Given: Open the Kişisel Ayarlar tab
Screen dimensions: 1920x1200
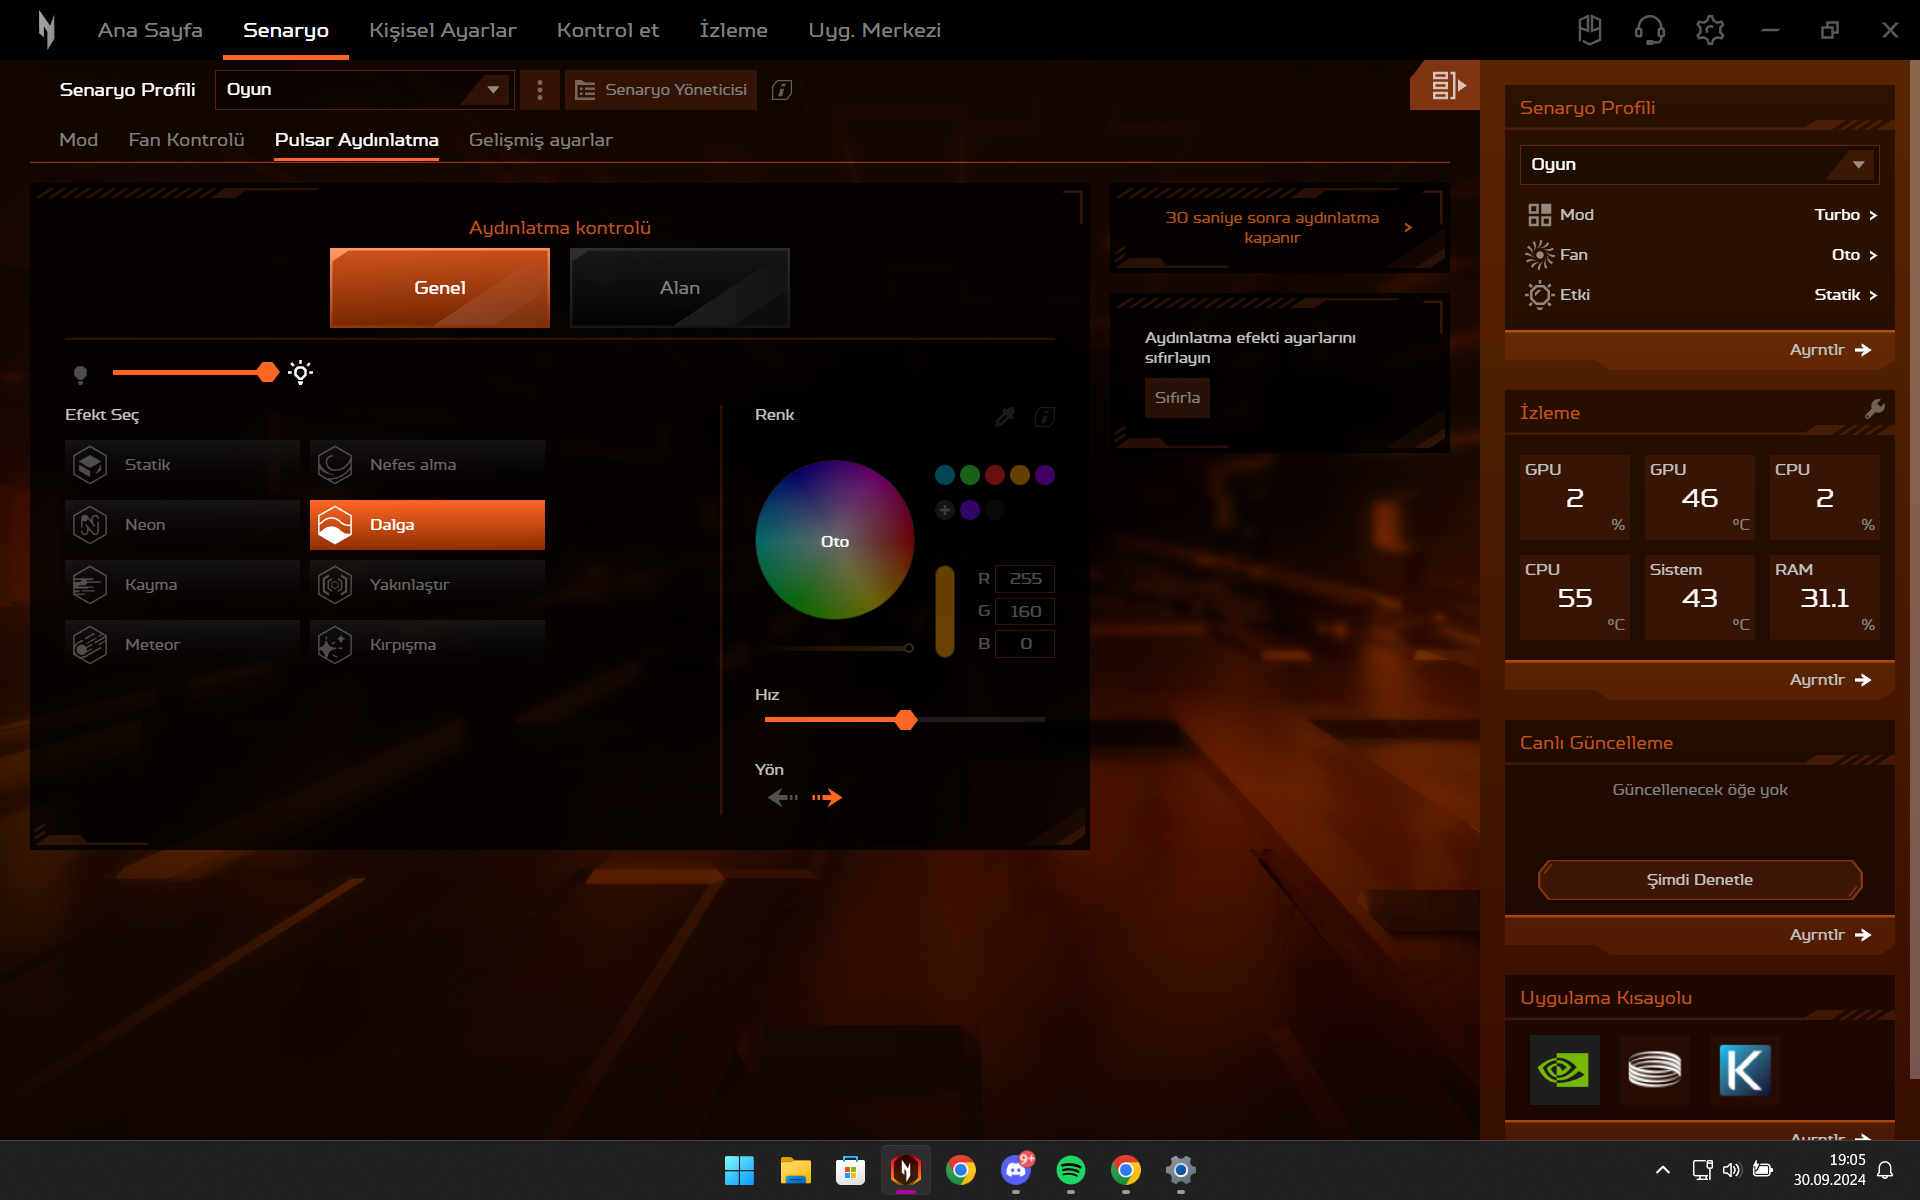Looking at the screenshot, I should [442, 30].
